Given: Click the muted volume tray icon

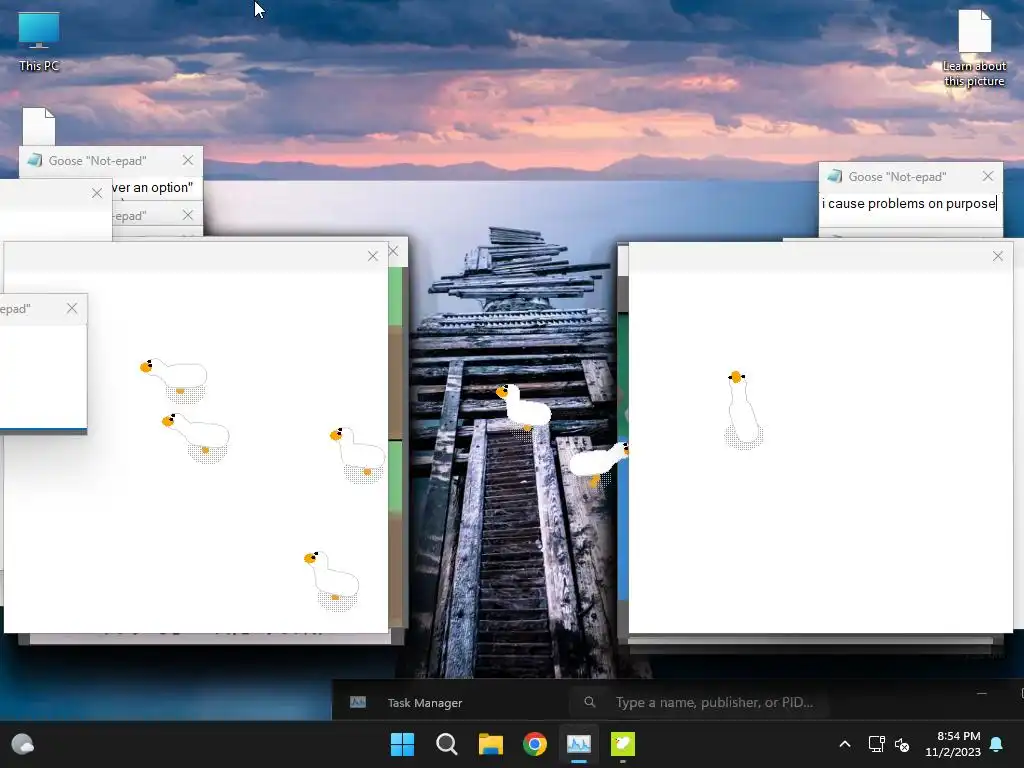Looking at the screenshot, I should click(x=902, y=744).
